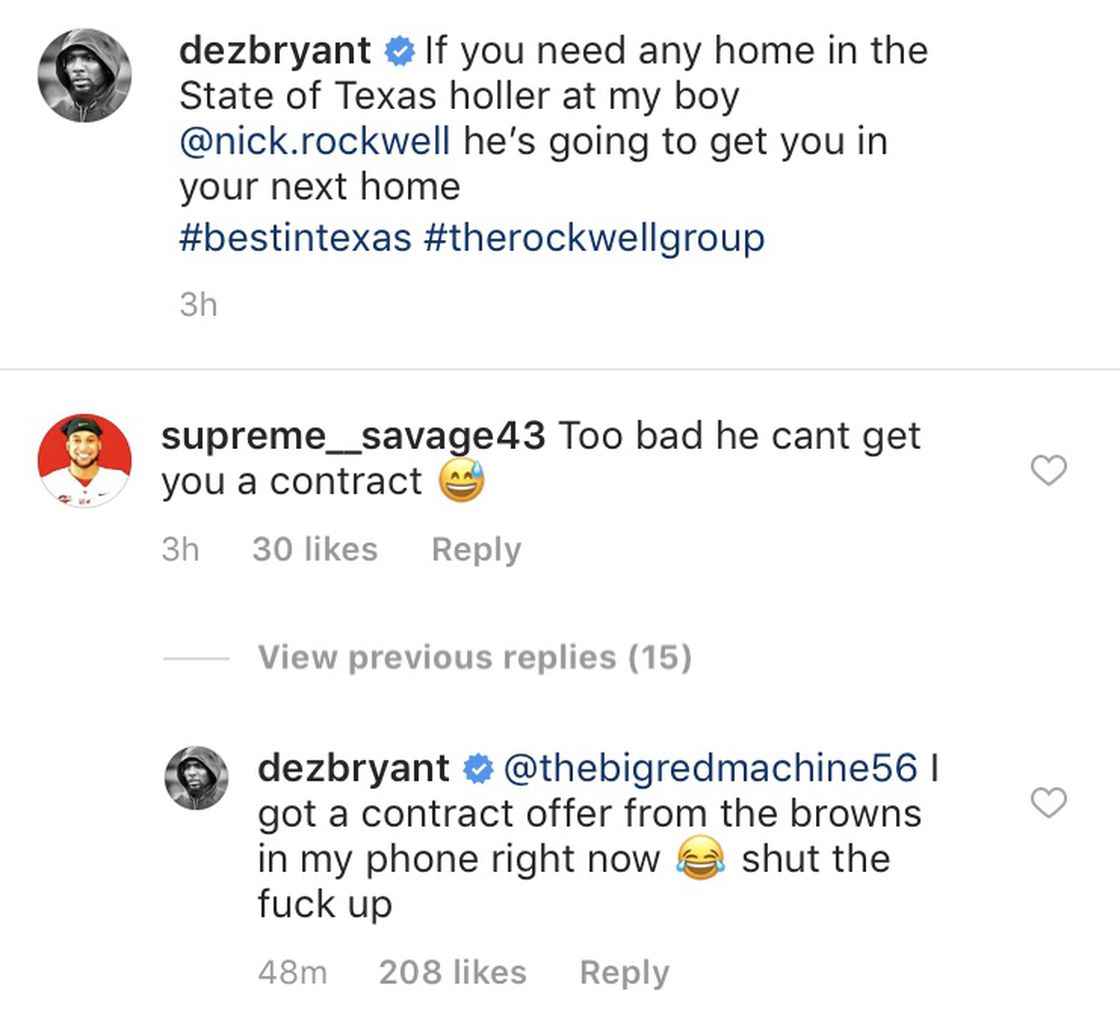This screenshot has height=1029, width=1120.
Task: Like dezbryant's reply about browns offer
Action: [x=1049, y=803]
